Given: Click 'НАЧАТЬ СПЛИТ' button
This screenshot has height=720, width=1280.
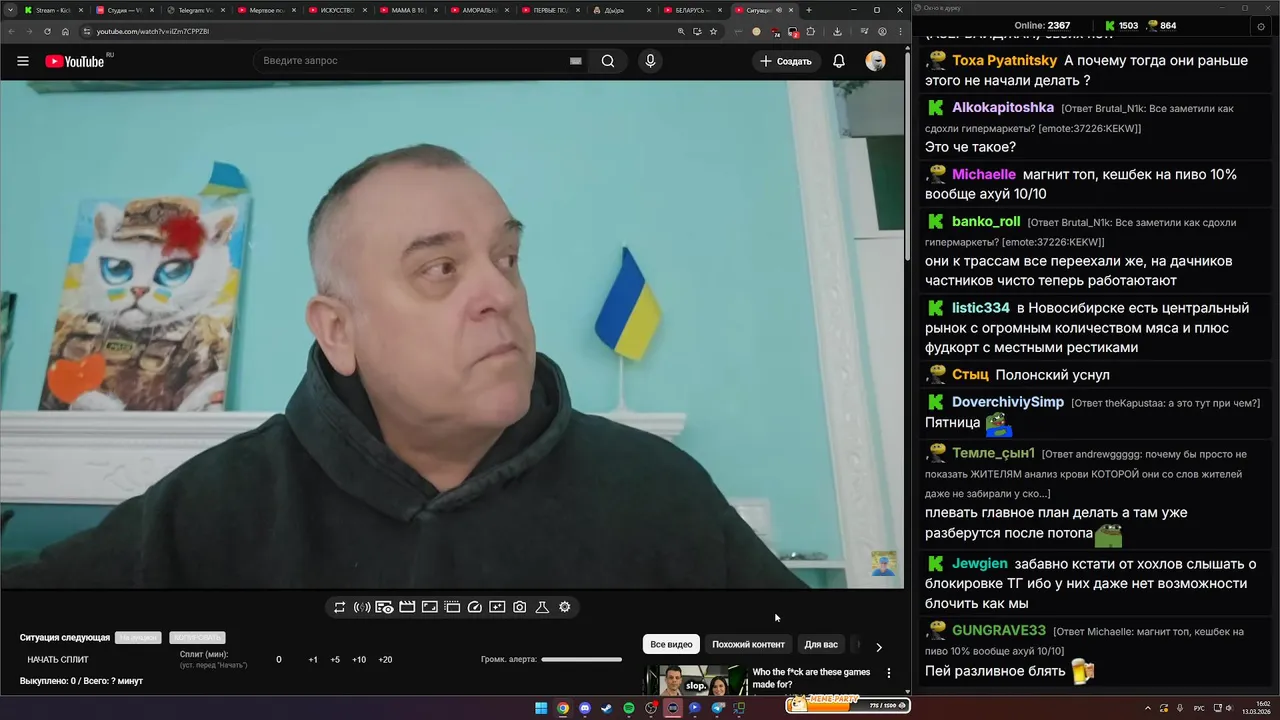Looking at the screenshot, I should point(58,660).
